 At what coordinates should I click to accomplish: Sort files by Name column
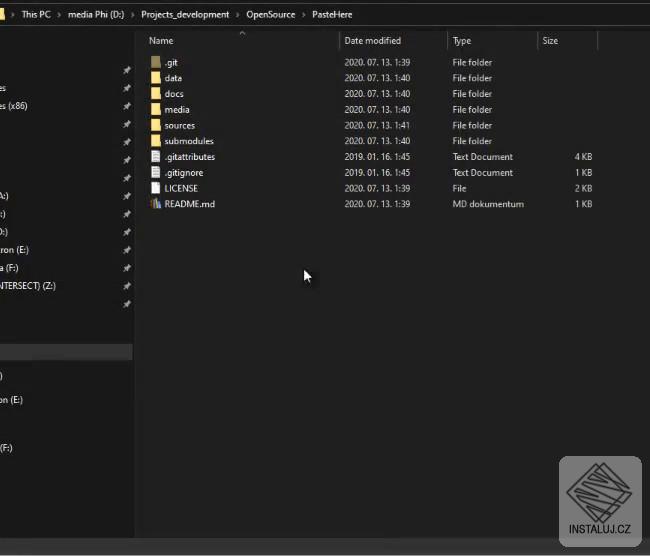161,41
